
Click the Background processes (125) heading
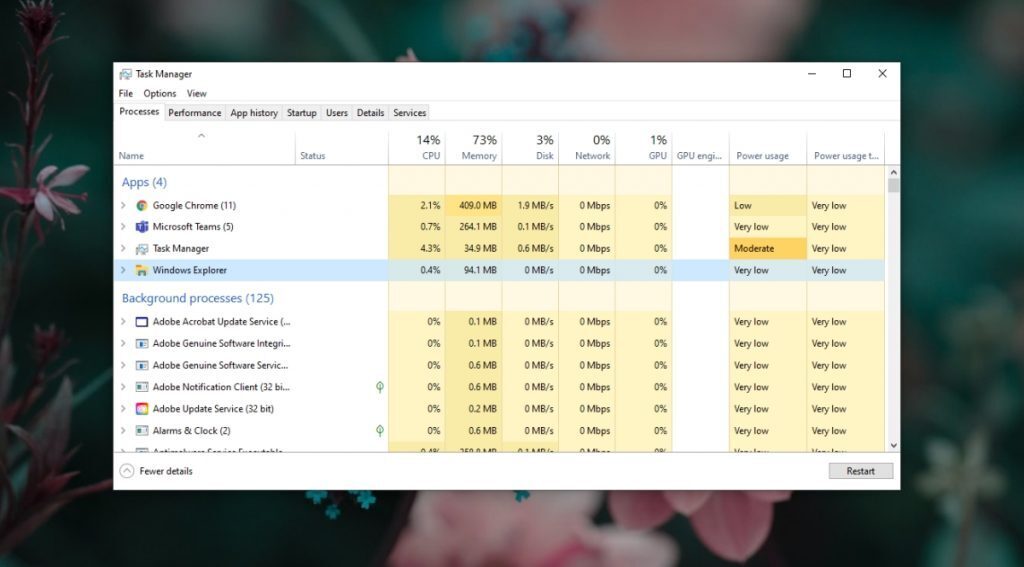[x=198, y=299]
